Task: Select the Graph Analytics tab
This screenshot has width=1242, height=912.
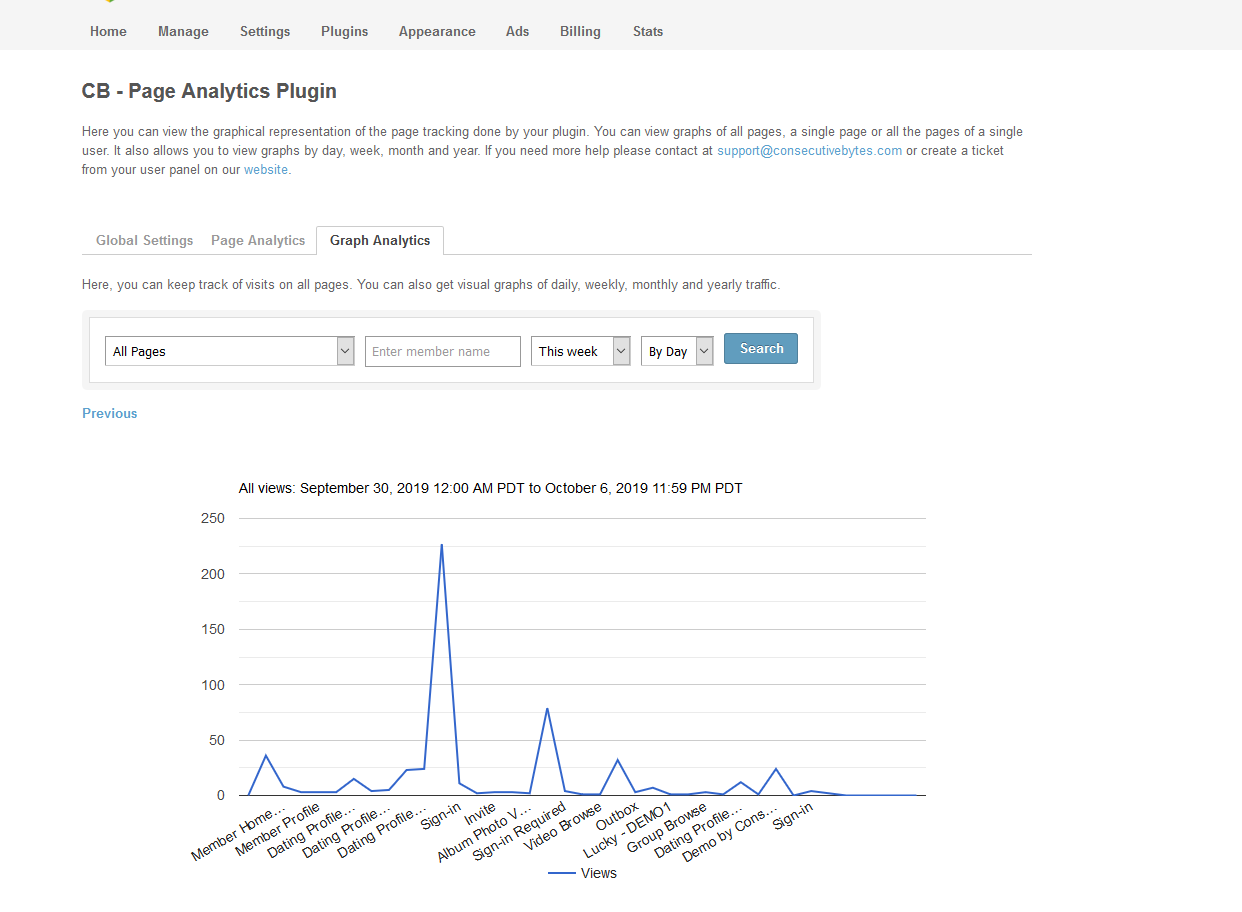Action: click(380, 240)
